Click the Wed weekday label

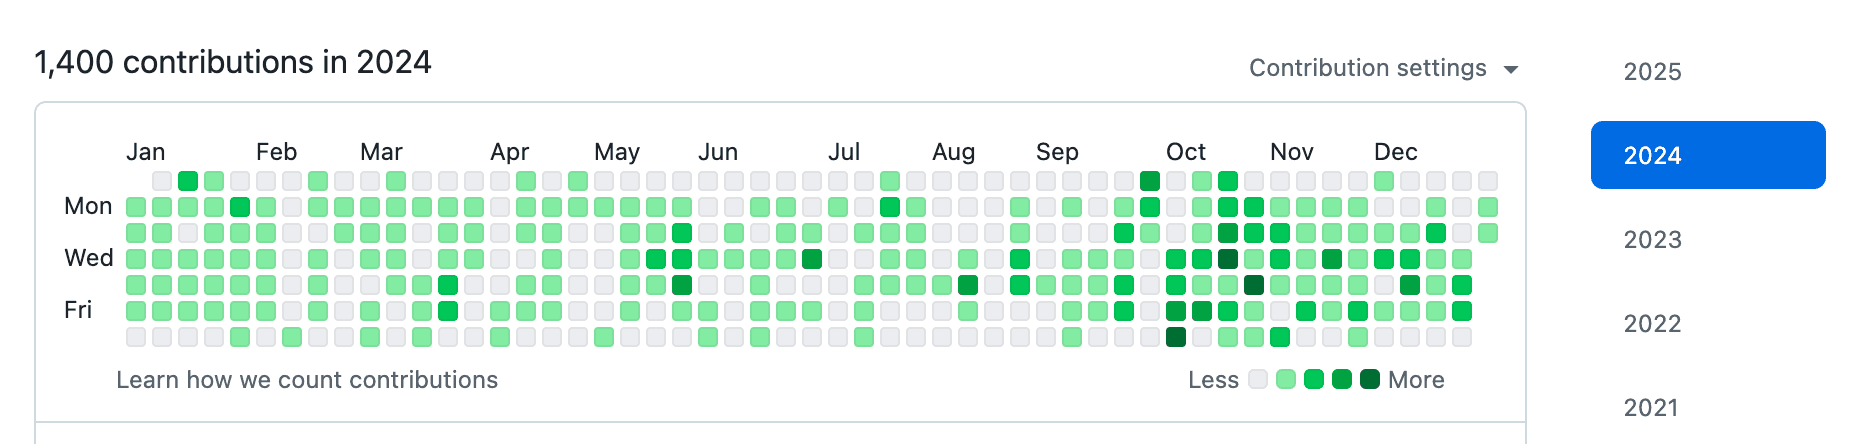coord(89,258)
